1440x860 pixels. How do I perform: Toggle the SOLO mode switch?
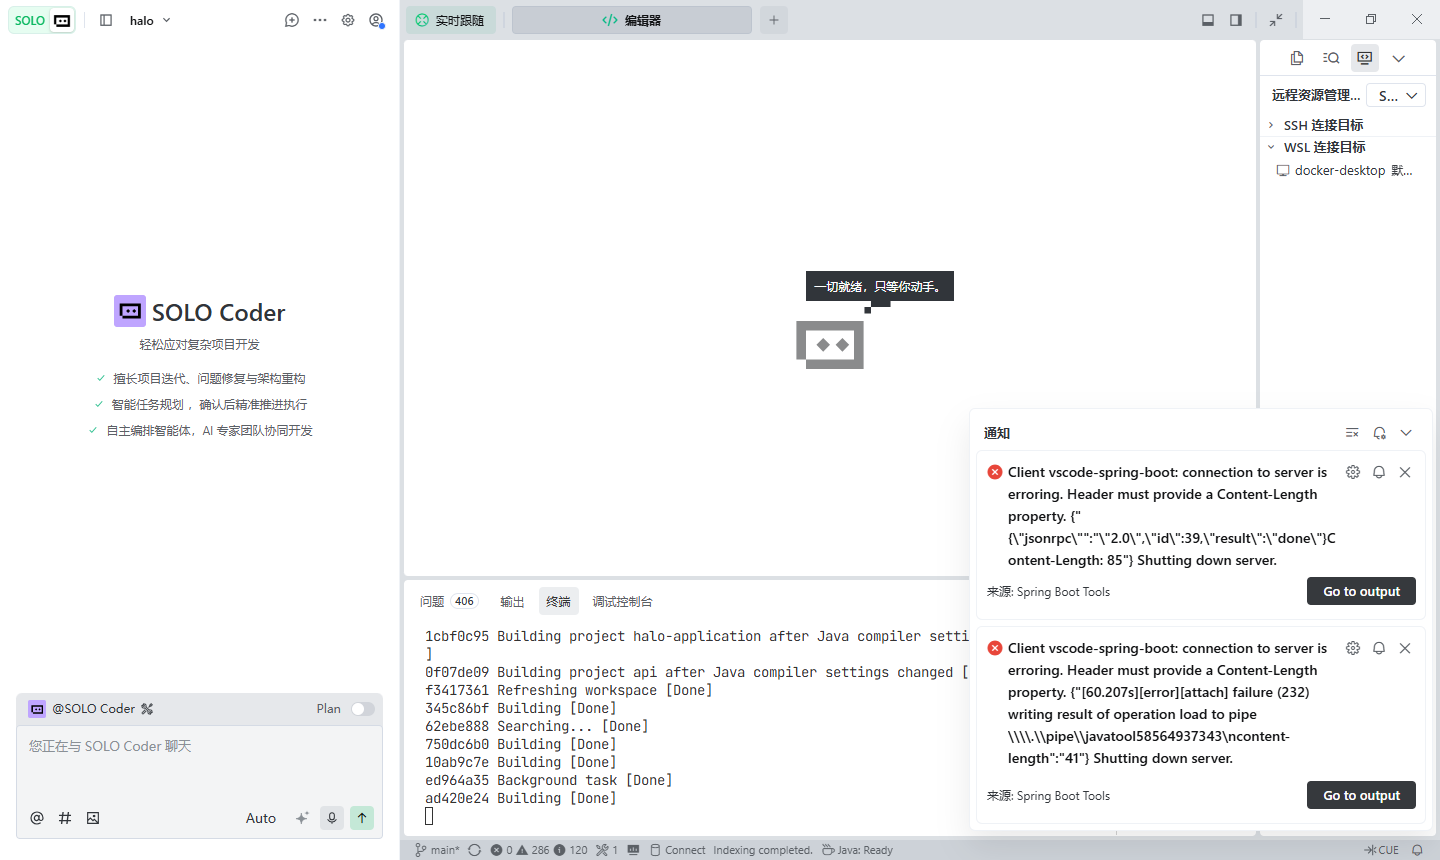[42, 20]
